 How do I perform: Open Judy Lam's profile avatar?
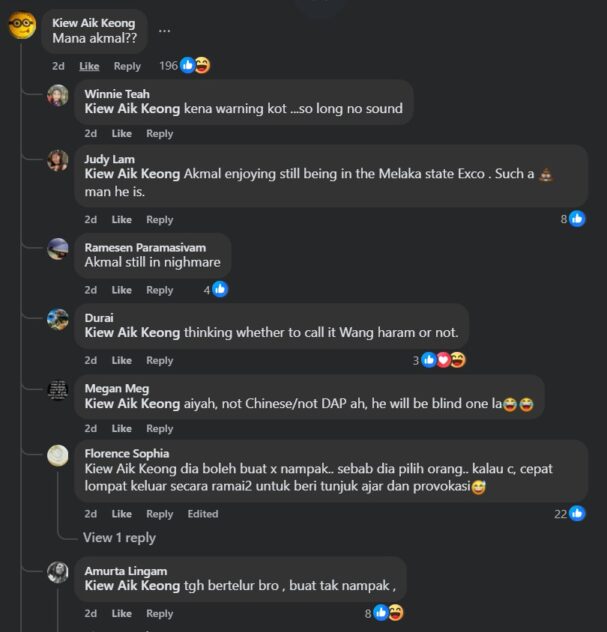tap(58, 160)
